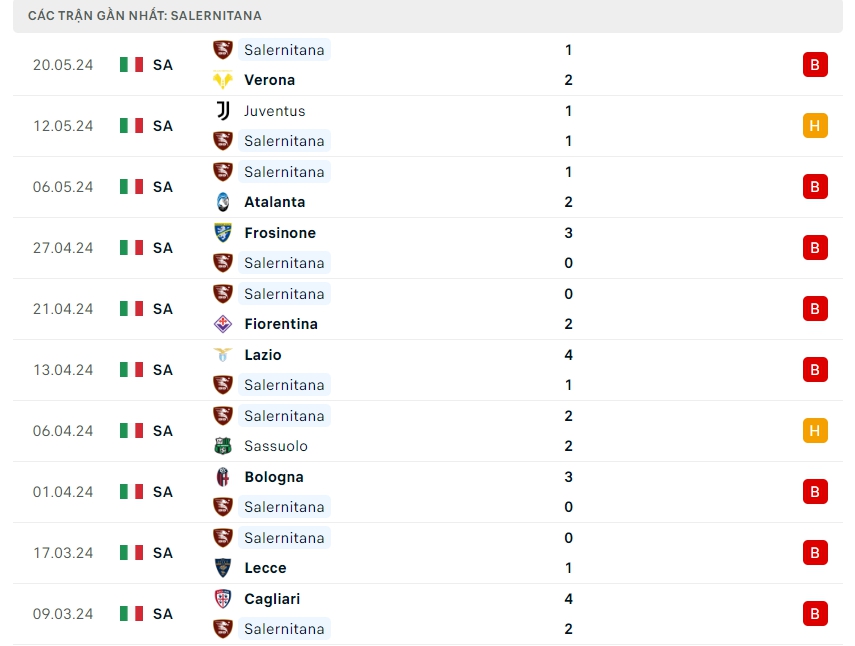Open the Fiorentina team name link
The width and height of the screenshot is (855, 646).
280,324
